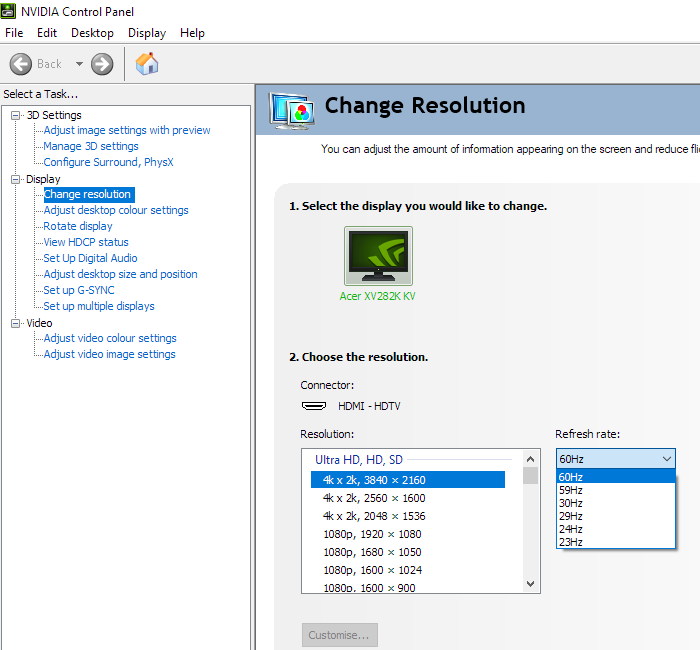Click the Customise... button

point(340,635)
